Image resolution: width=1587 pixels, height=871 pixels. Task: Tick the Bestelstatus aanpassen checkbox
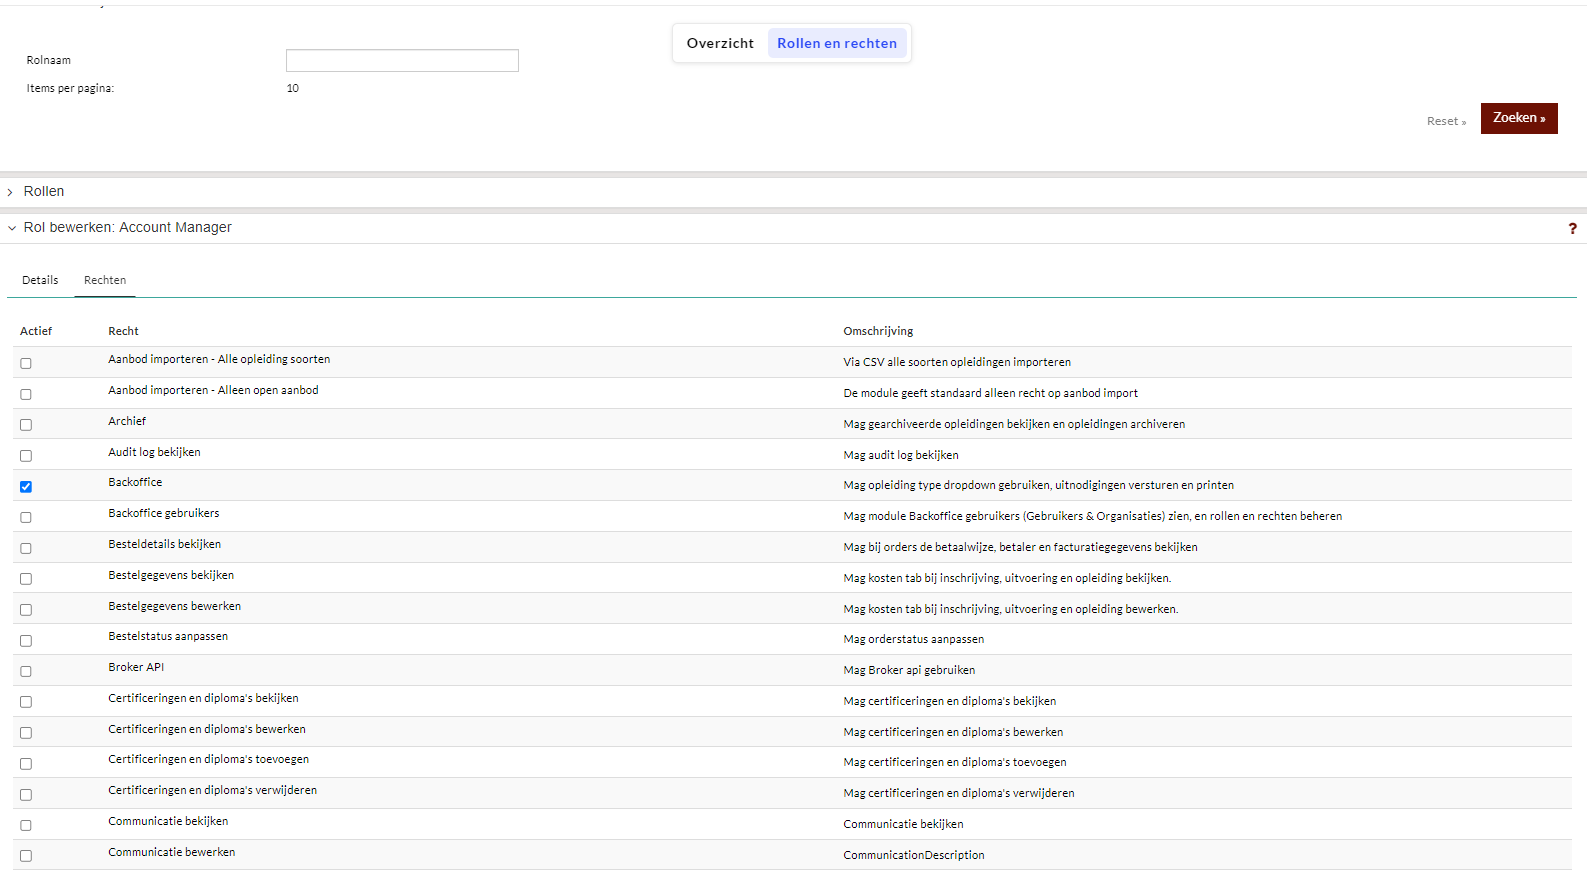(26, 641)
